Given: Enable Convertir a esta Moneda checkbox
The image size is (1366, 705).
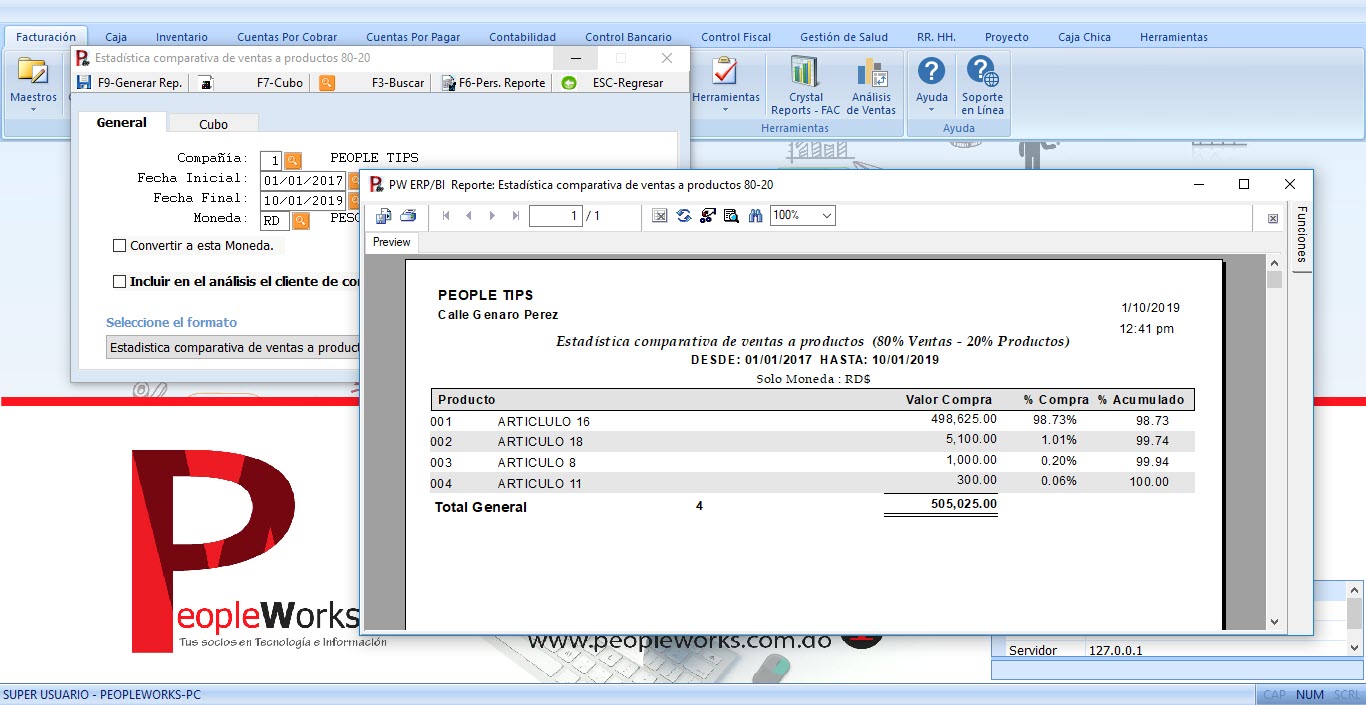Looking at the screenshot, I should (x=120, y=245).
